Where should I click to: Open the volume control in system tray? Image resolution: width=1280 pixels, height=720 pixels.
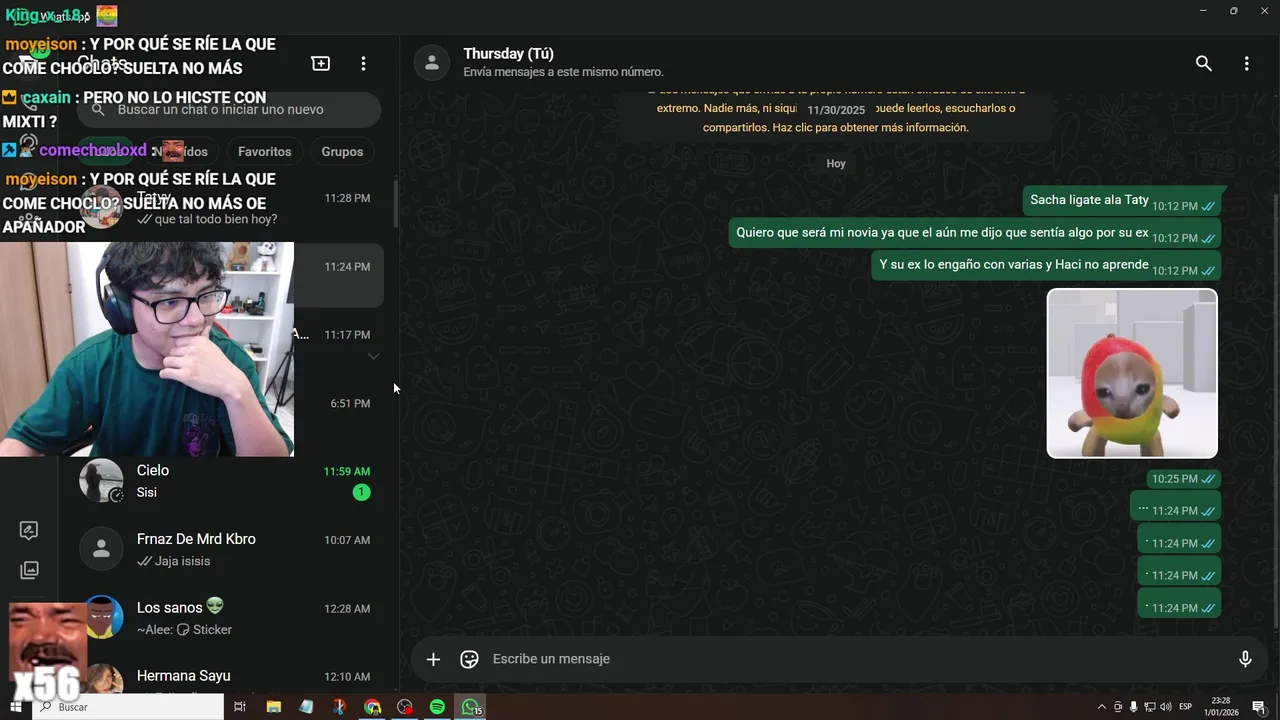point(1166,707)
